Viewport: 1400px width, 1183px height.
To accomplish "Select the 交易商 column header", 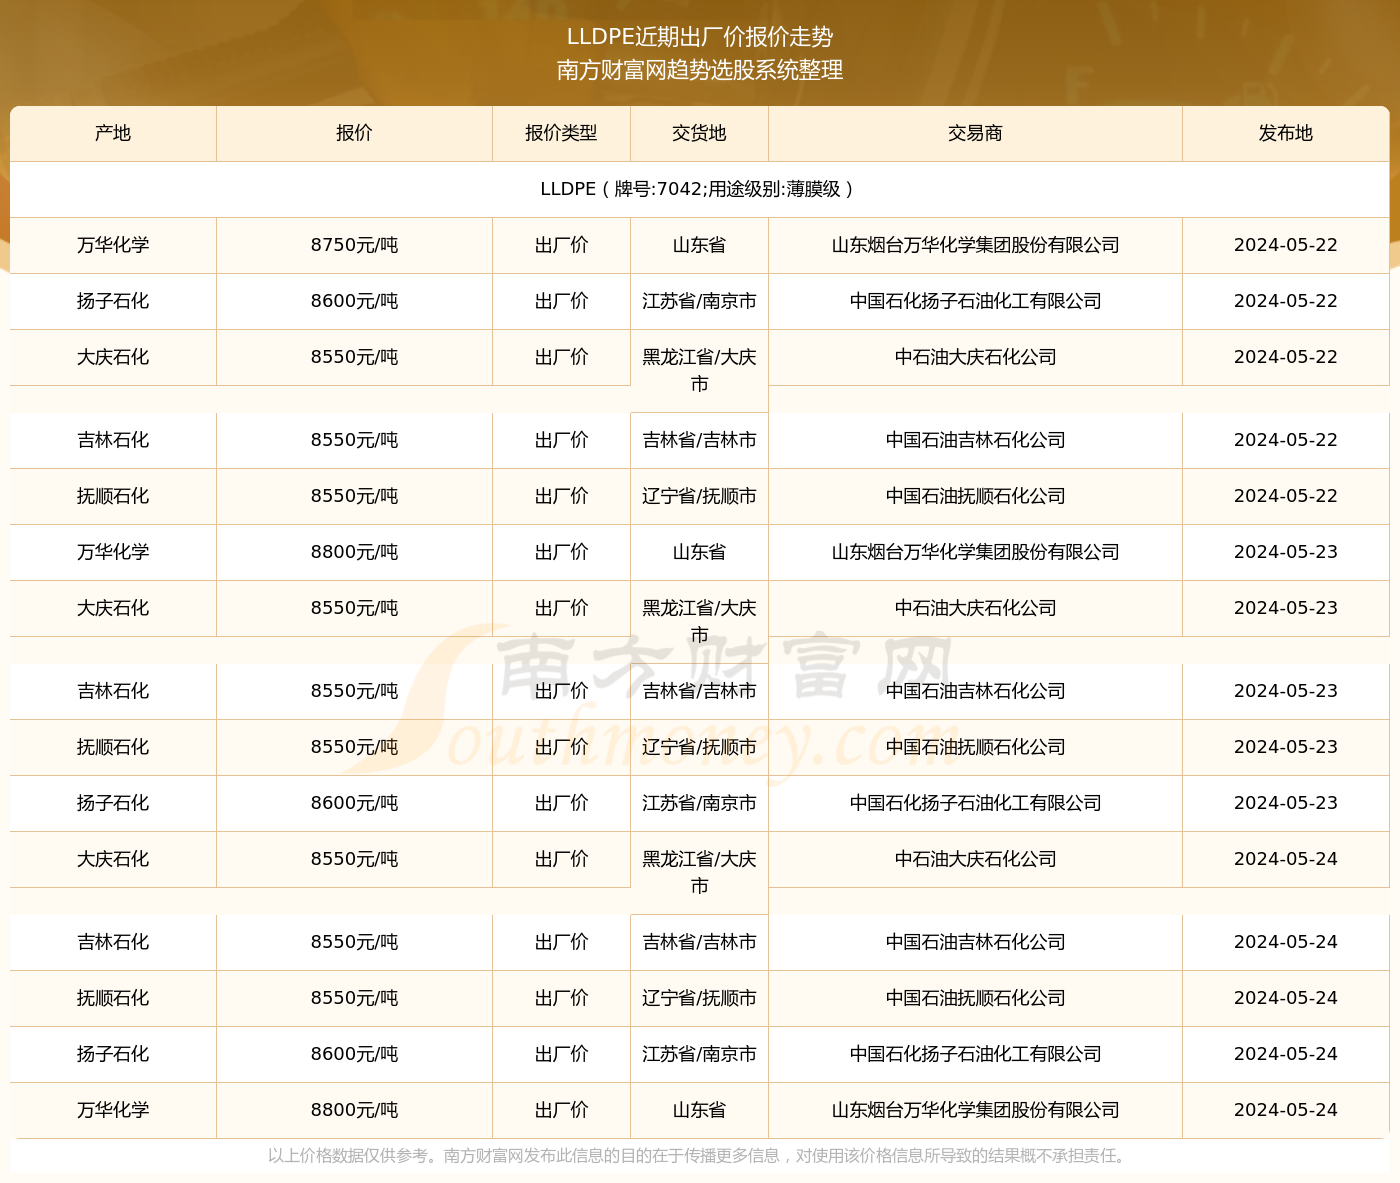I will point(975,133).
